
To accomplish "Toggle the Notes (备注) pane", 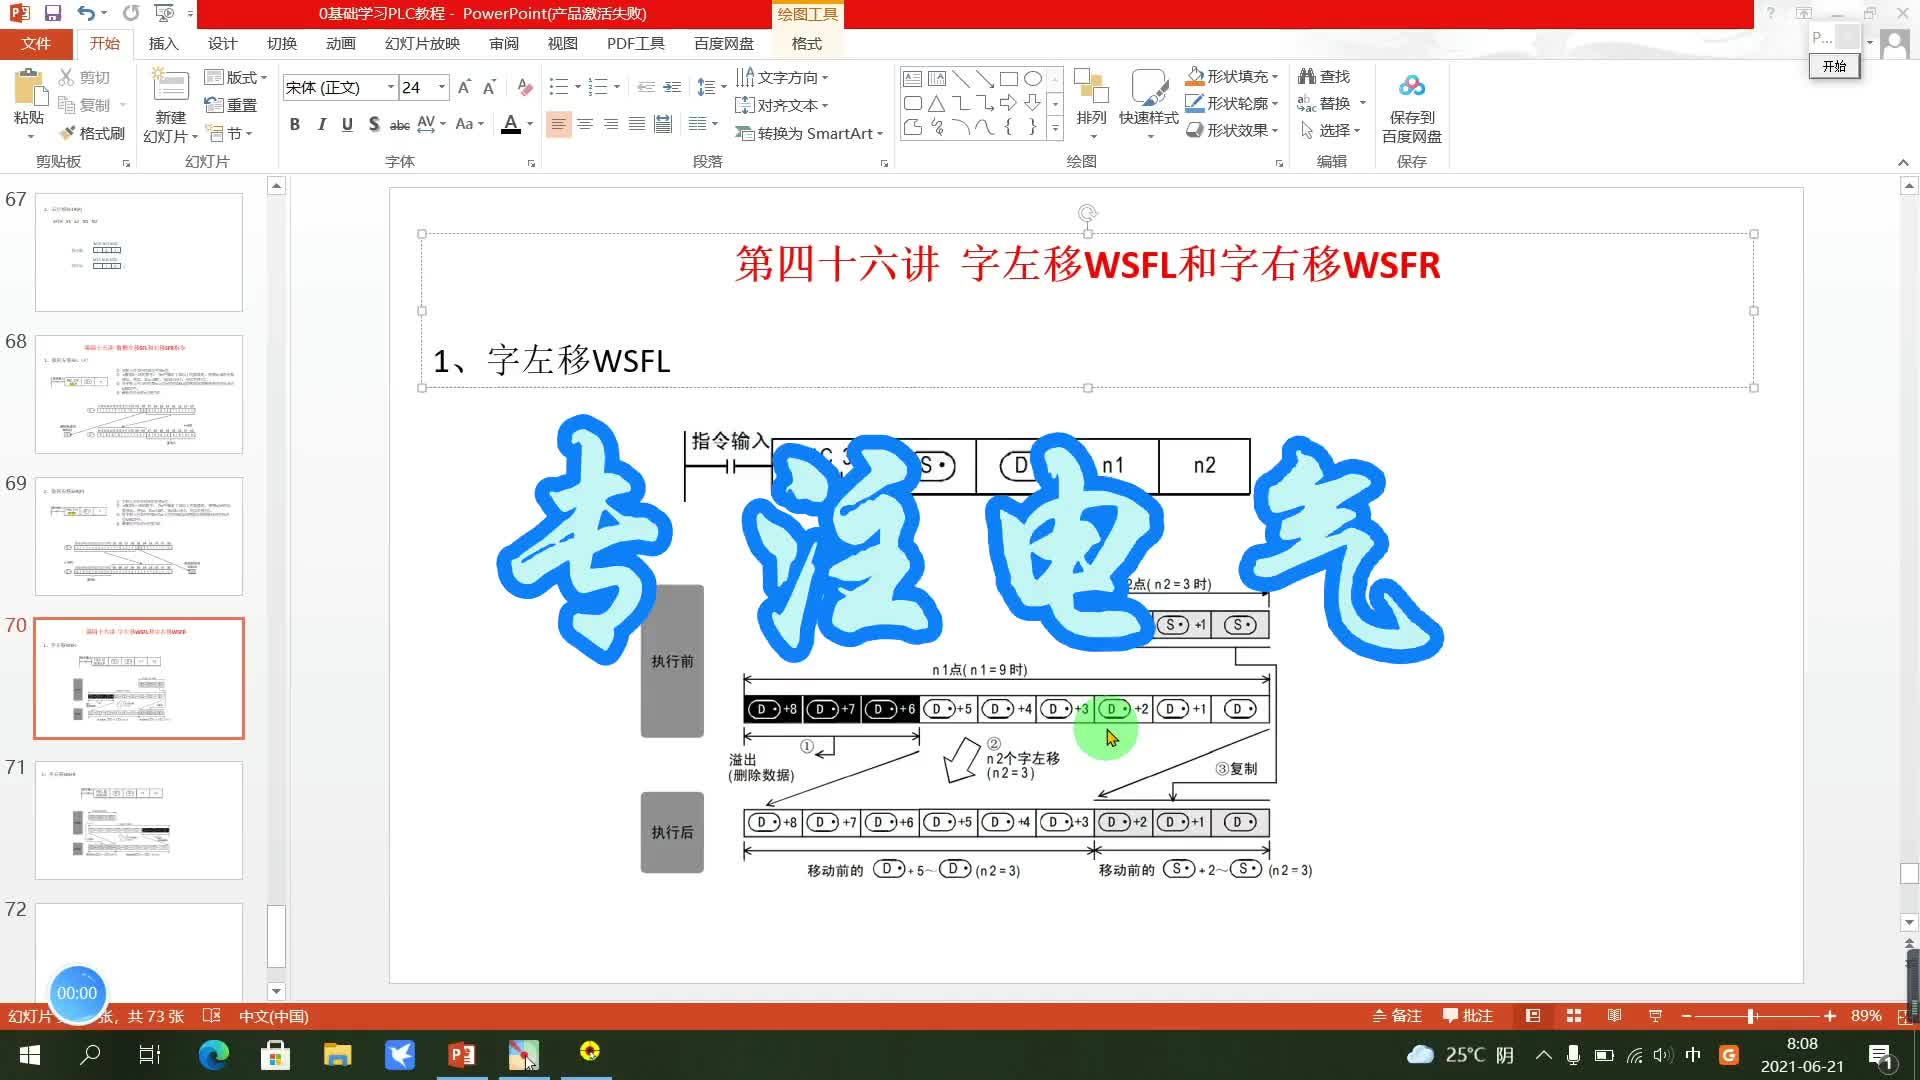I will [1397, 1016].
